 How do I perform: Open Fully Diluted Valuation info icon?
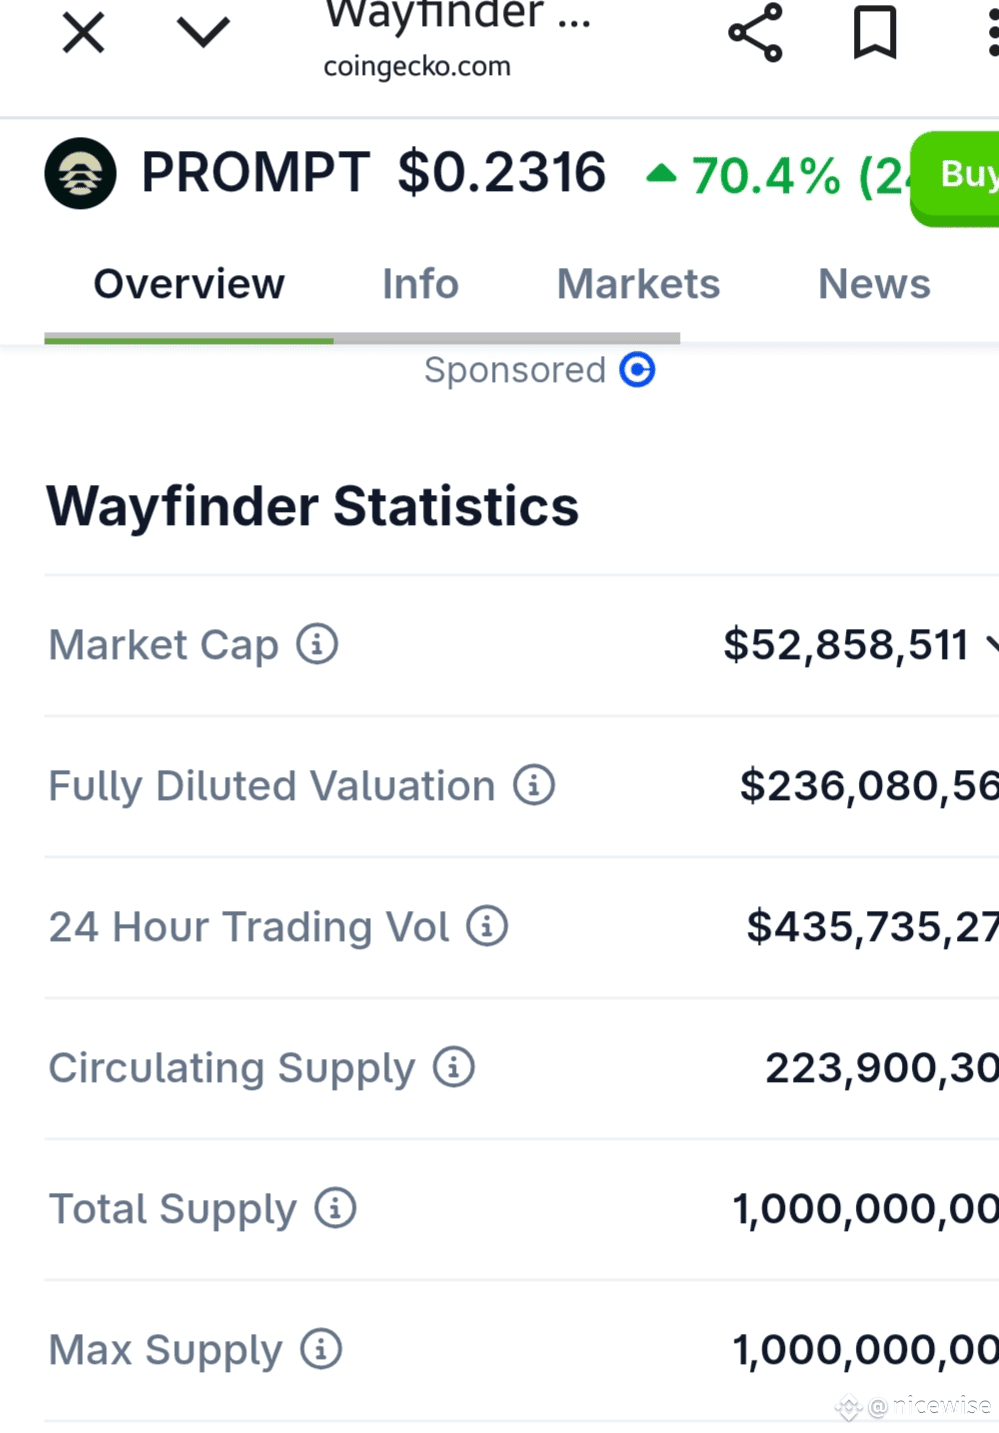(x=534, y=785)
